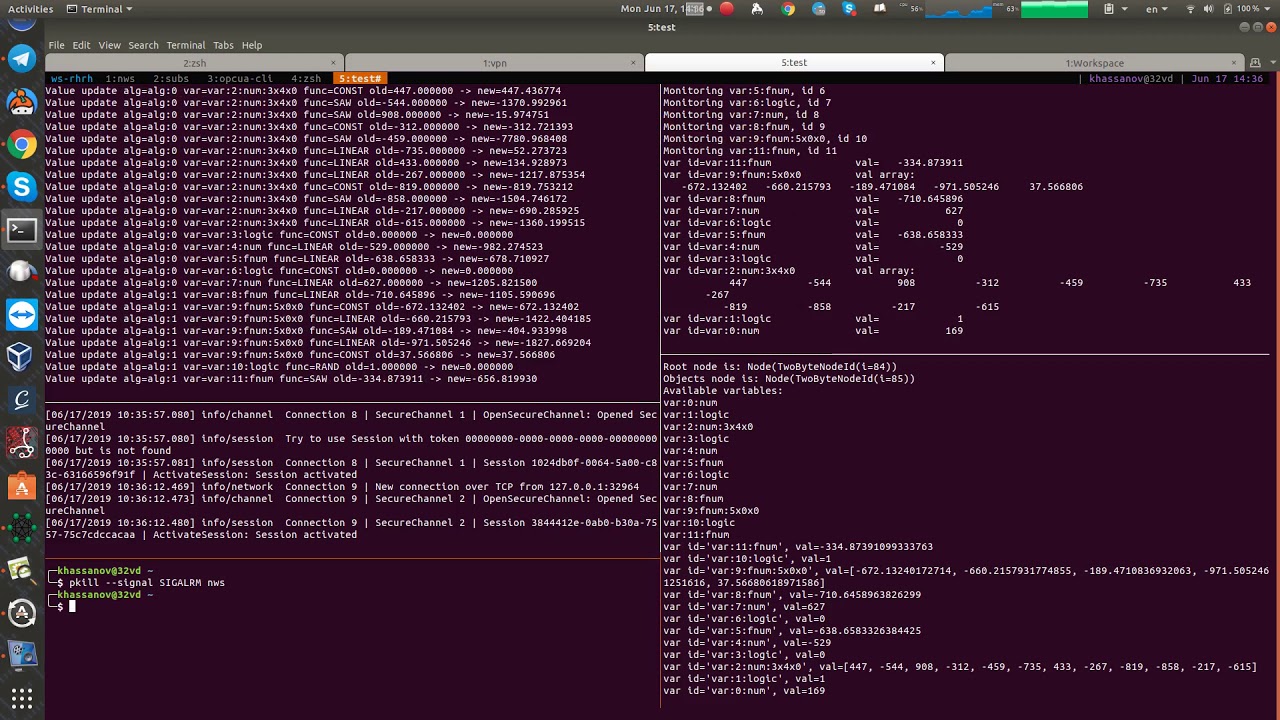Screen dimensions: 1280x720
Task: Select tmux window 3:opcua-cli in status line
Action: (x=239, y=78)
